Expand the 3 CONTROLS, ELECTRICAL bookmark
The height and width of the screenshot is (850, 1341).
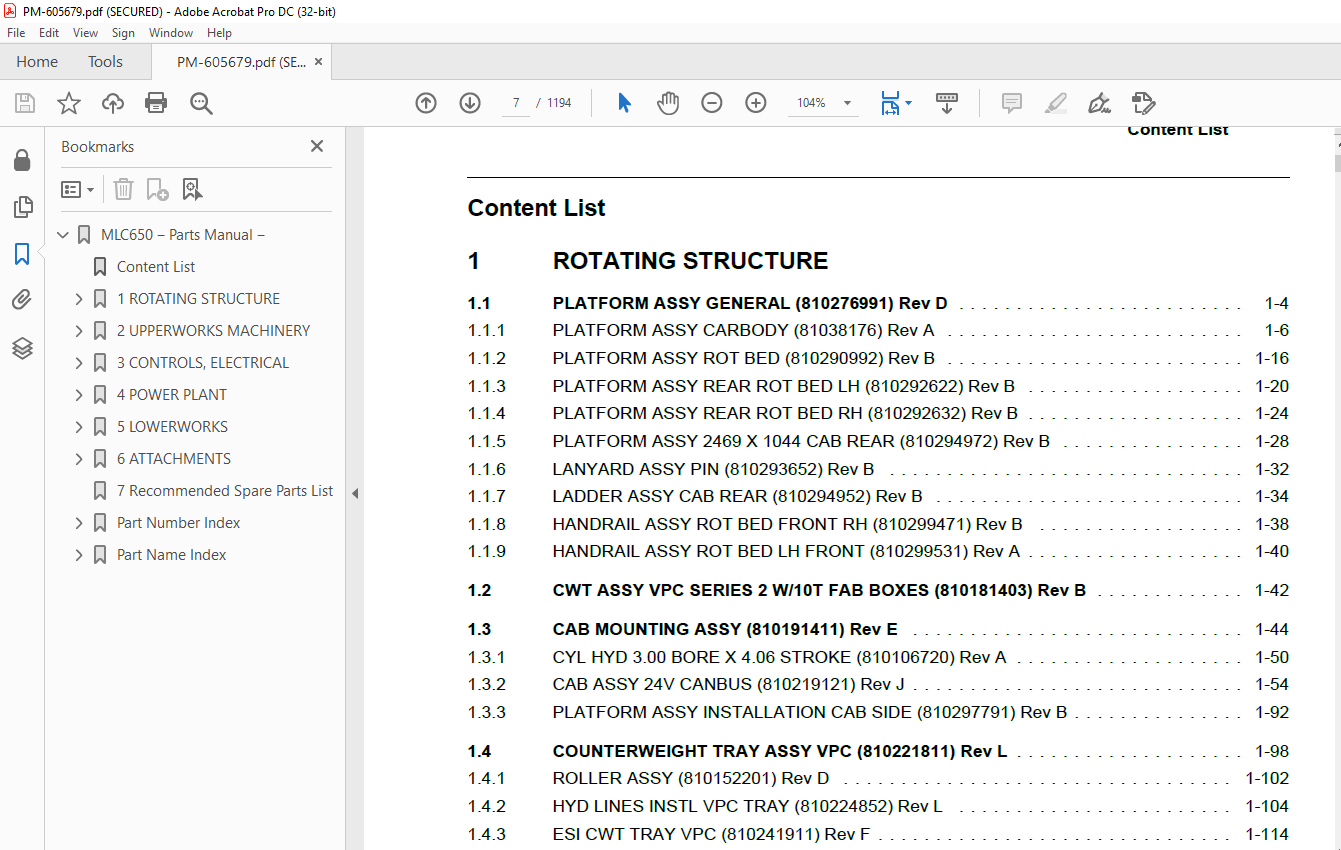[x=79, y=363]
